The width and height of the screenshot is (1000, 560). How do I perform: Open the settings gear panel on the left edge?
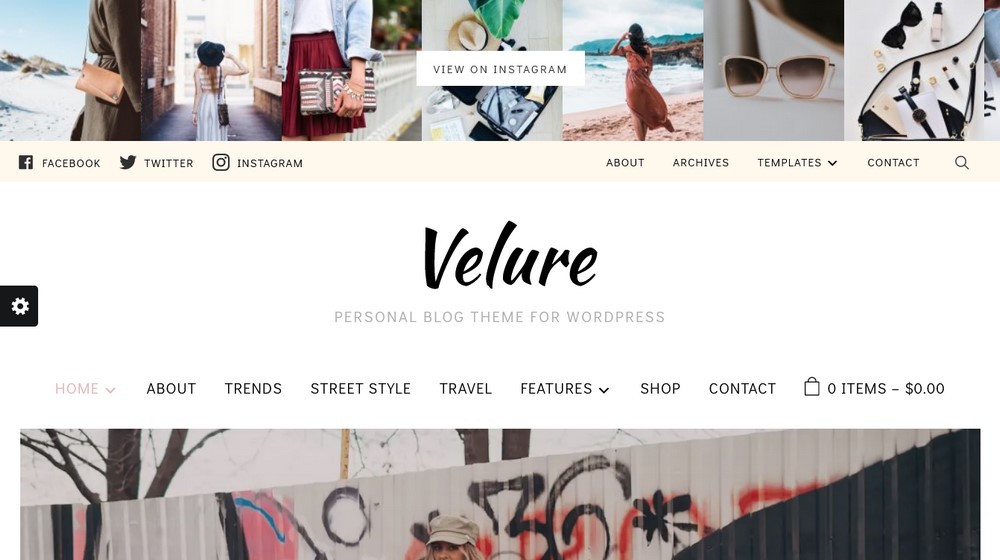(19, 306)
